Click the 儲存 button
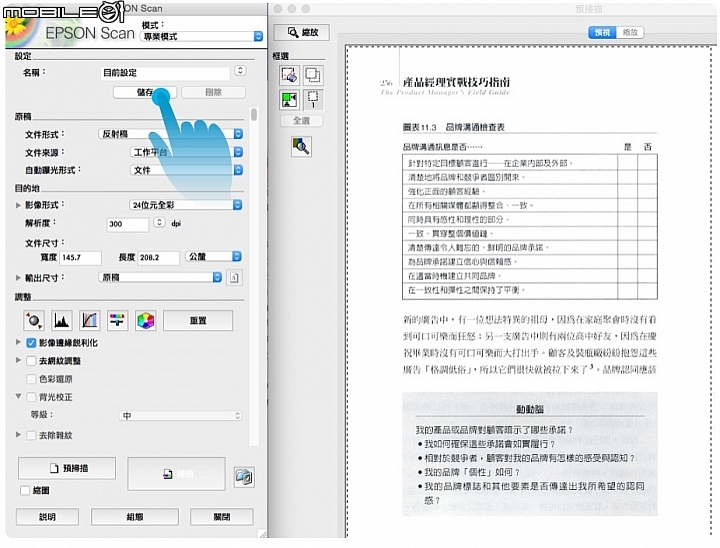The image size is (720, 548). click(x=145, y=92)
